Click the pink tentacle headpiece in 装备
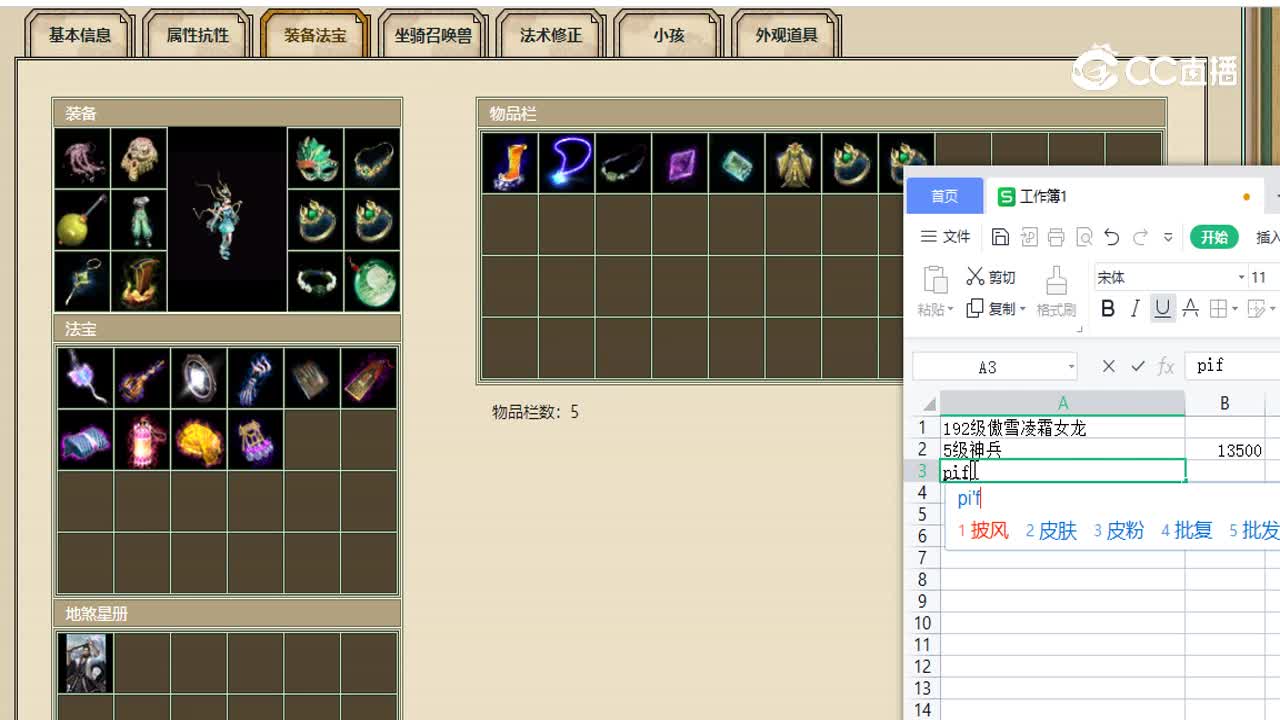1280x720 pixels. (x=83, y=157)
